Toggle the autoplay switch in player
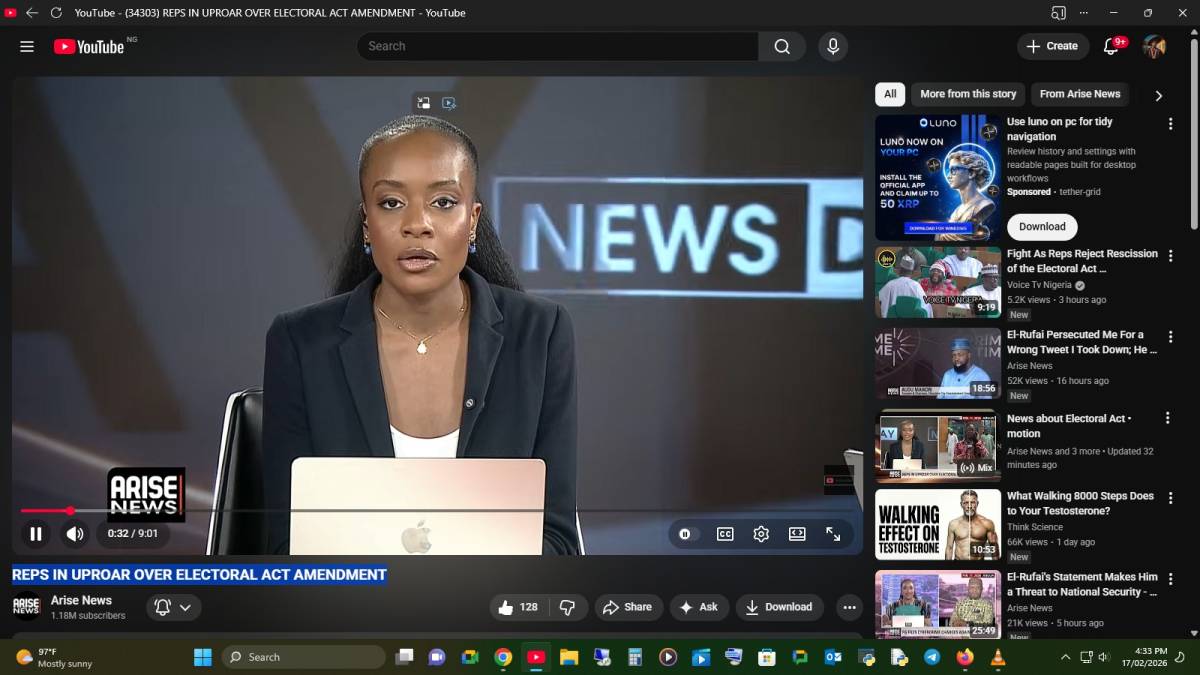The height and width of the screenshot is (675, 1200). coord(685,534)
